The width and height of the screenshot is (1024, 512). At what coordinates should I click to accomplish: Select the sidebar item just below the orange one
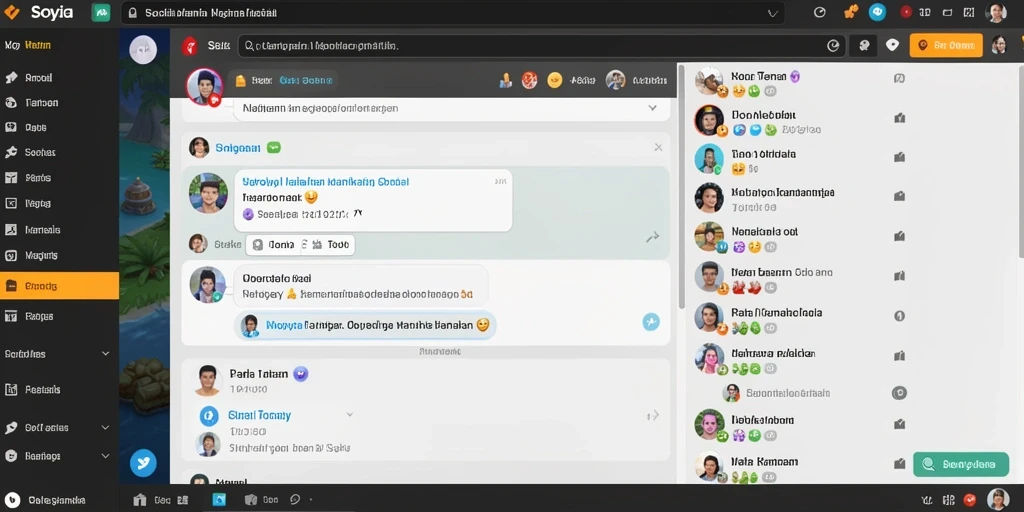tap(59, 316)
